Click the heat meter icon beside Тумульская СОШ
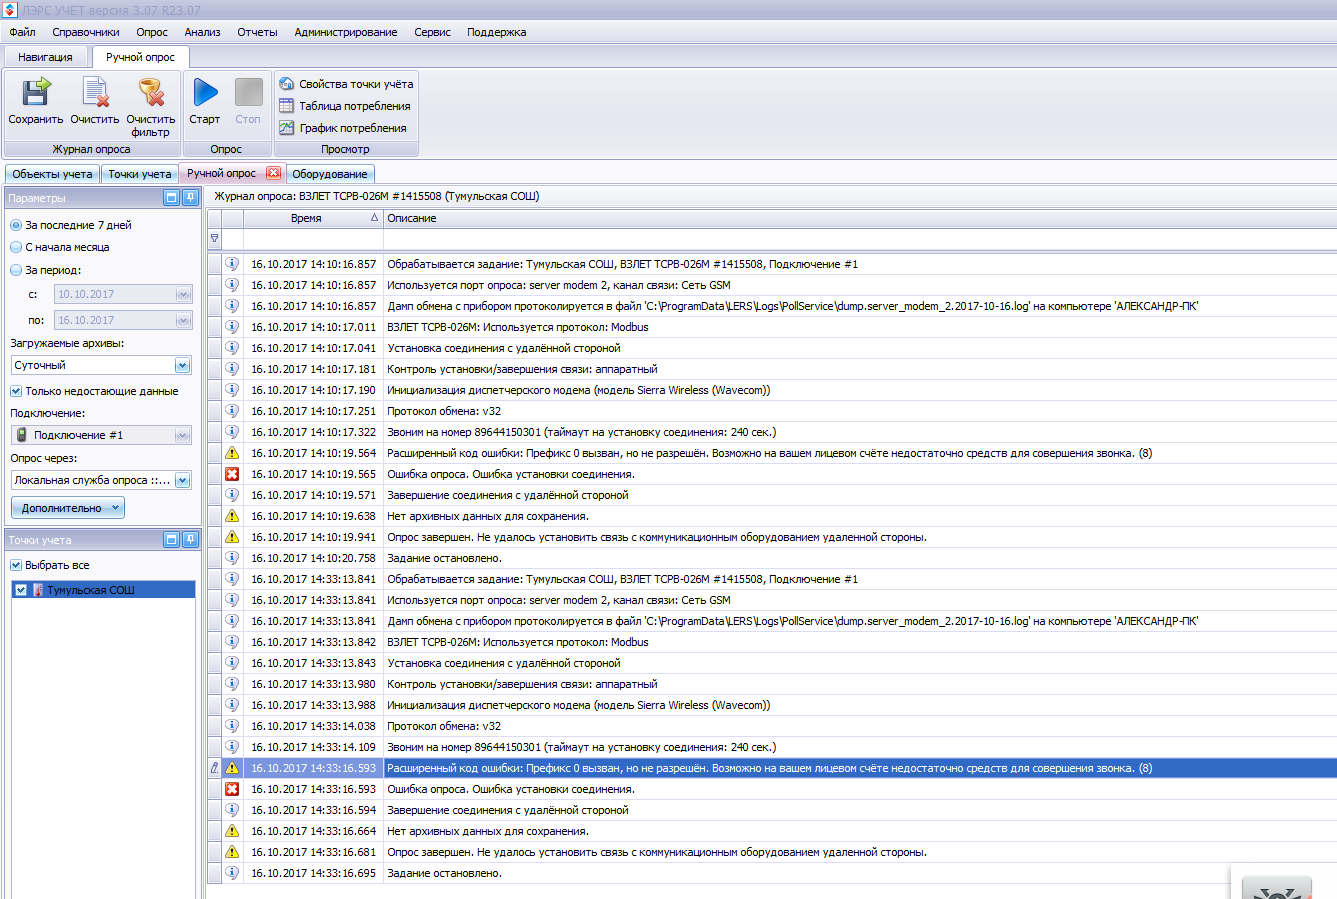Image resolution: width=1337 pixels, height=899 pixels. click(38, 590)
